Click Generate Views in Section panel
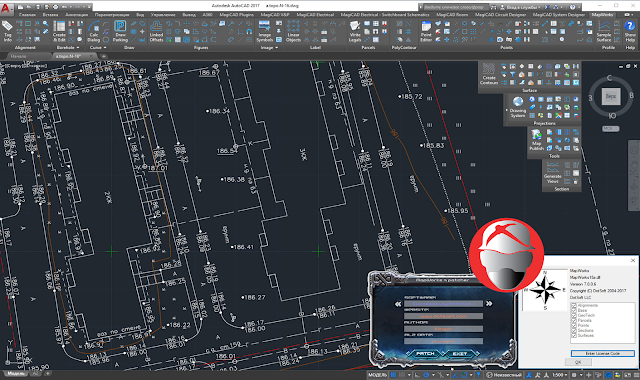640x380 pixels. [x=553, y=173]
